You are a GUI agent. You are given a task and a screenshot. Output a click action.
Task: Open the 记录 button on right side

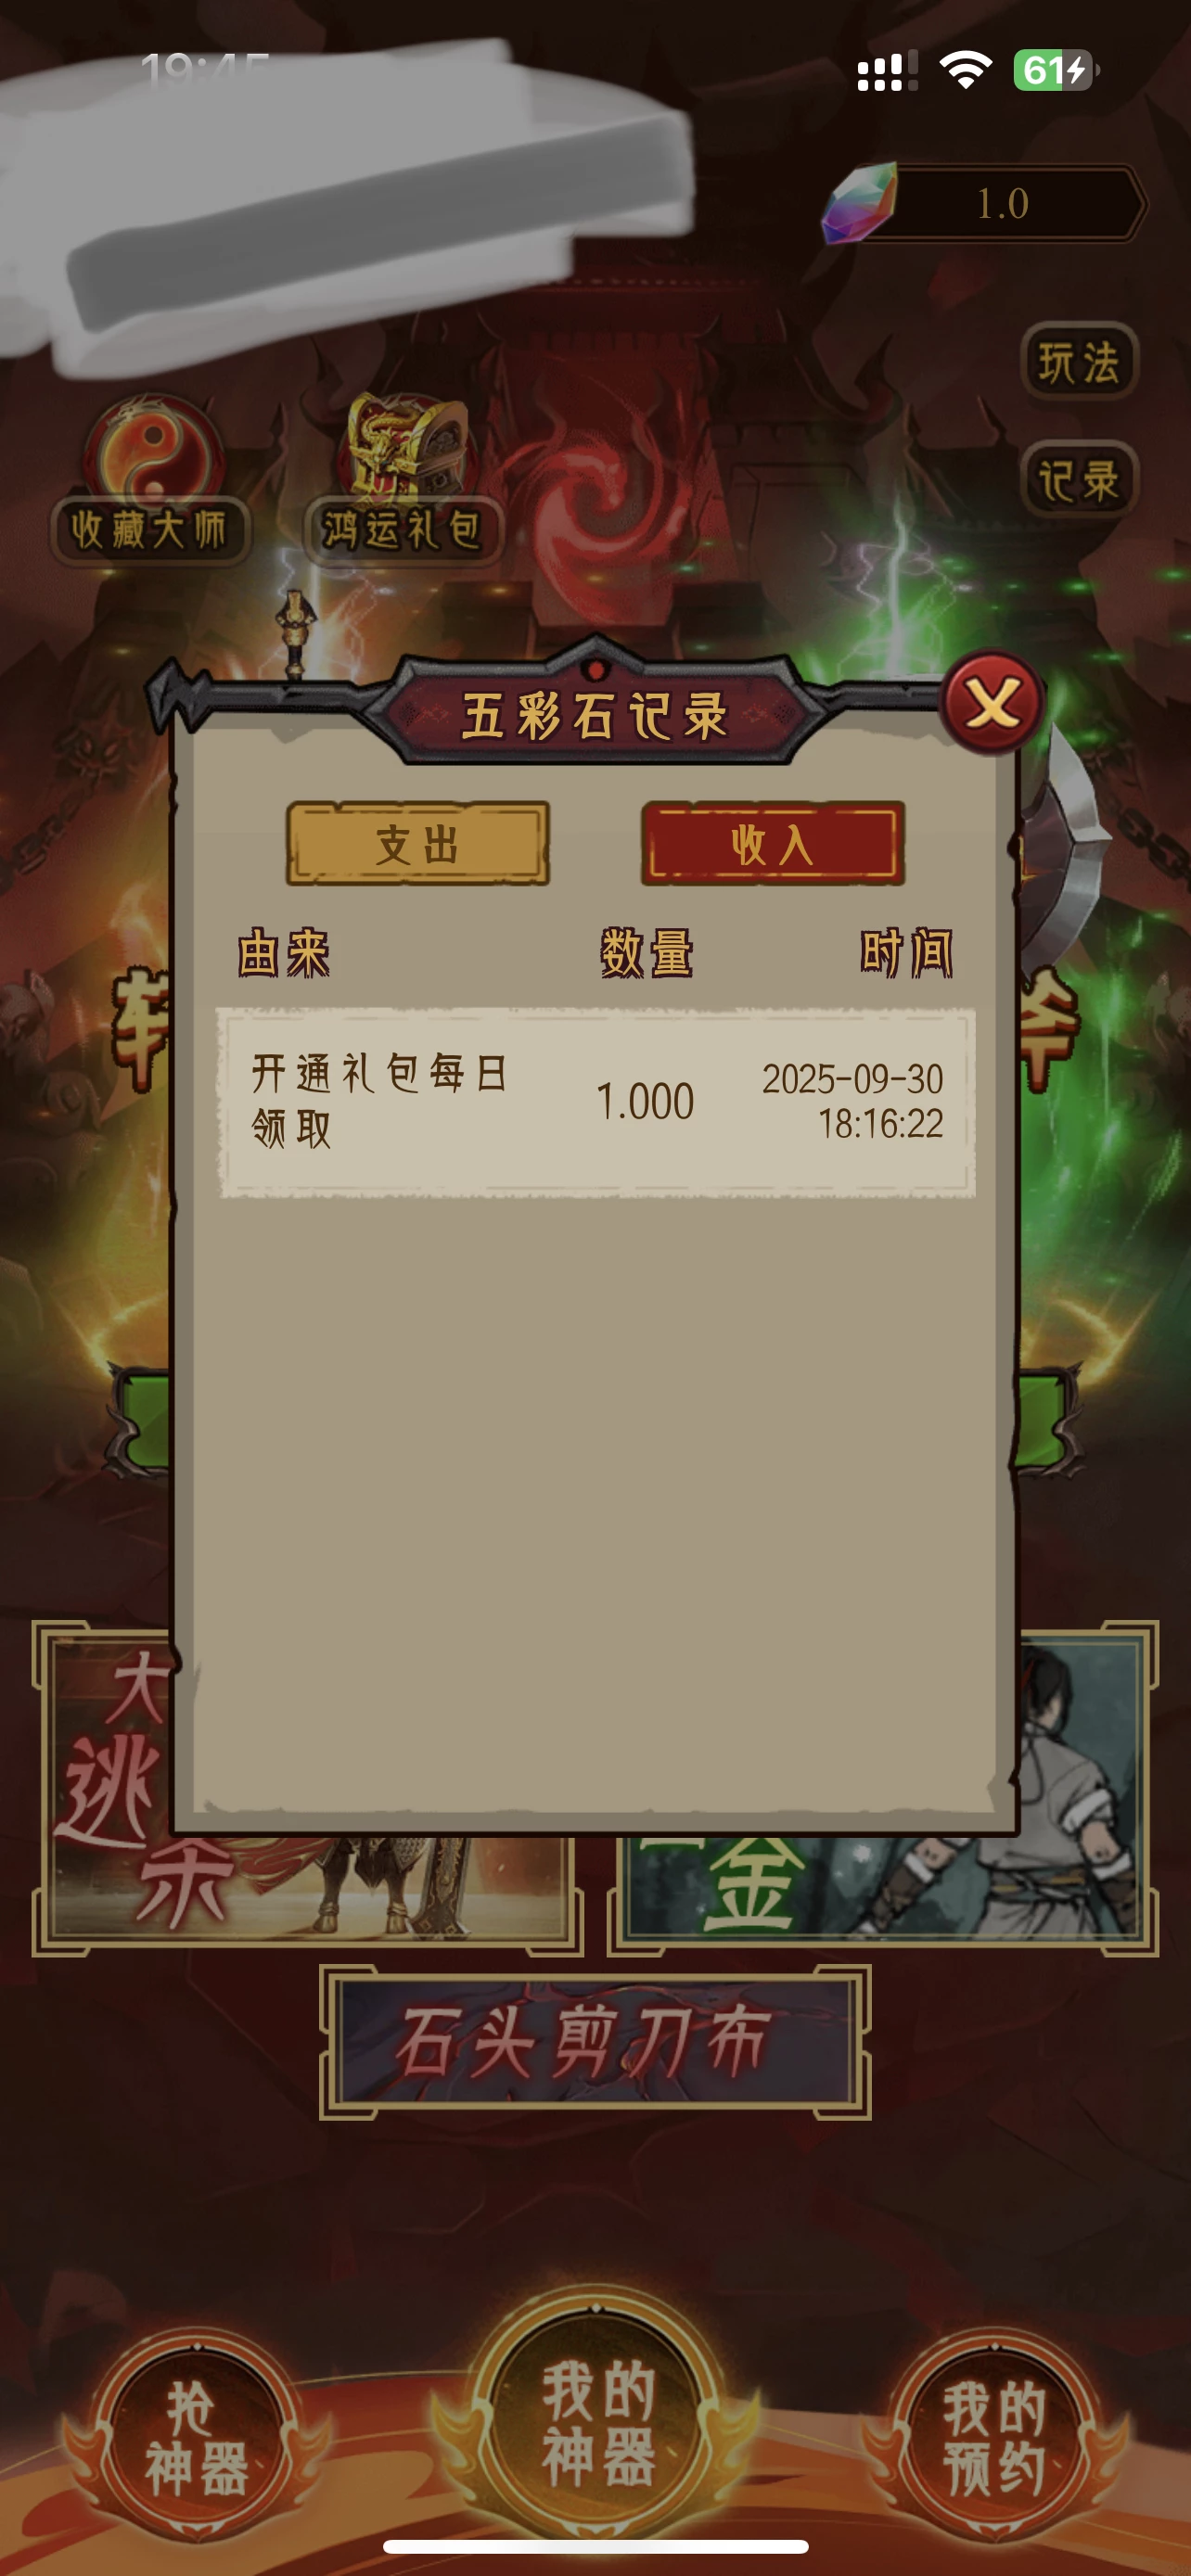pyautogui.click(x=1080, y=479)
